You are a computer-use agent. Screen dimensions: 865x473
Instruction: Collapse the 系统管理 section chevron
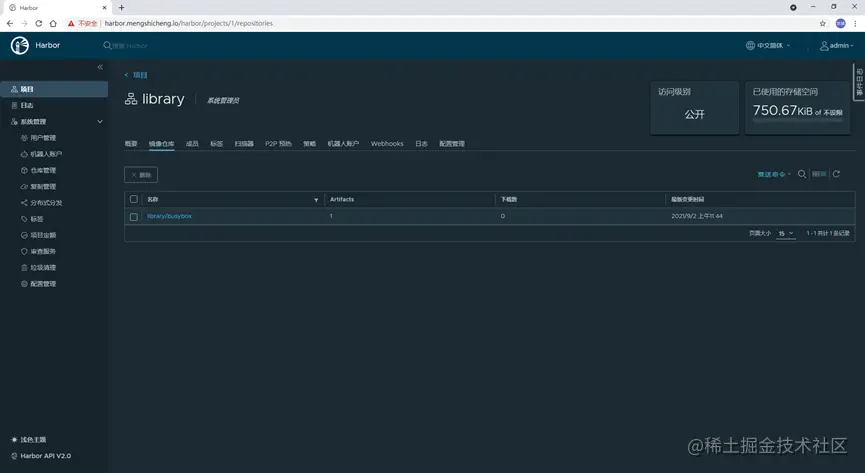pyautogui.click(x=100, y=121)
